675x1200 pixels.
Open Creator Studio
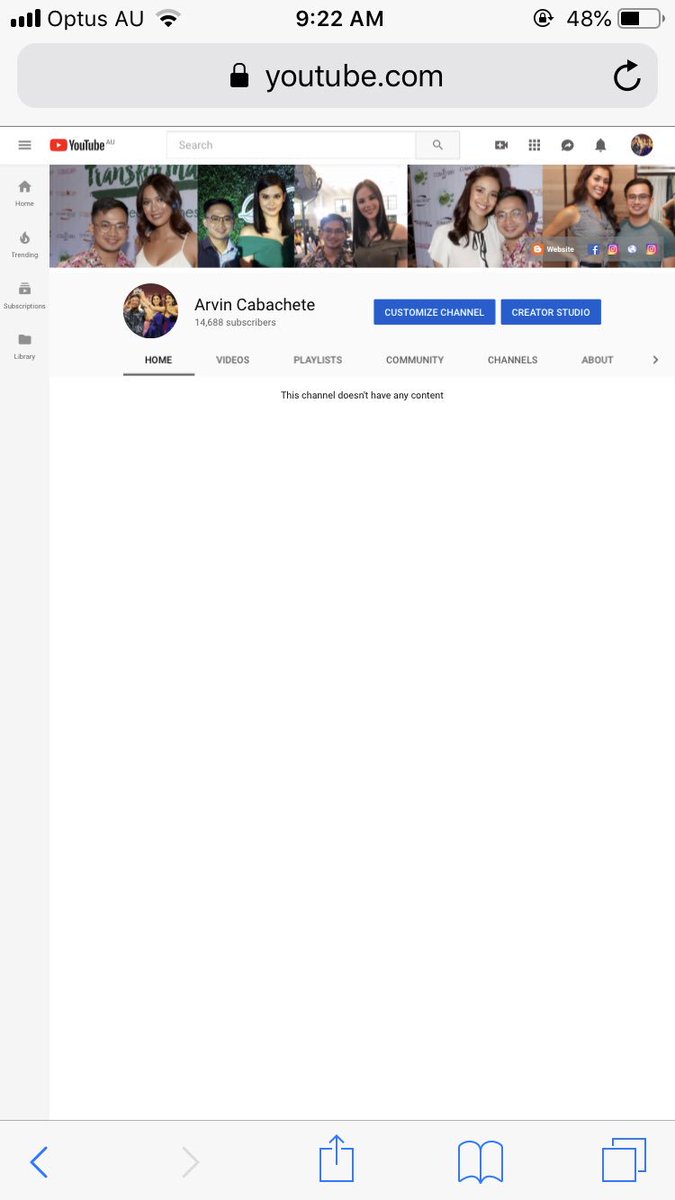click(551, 312)
